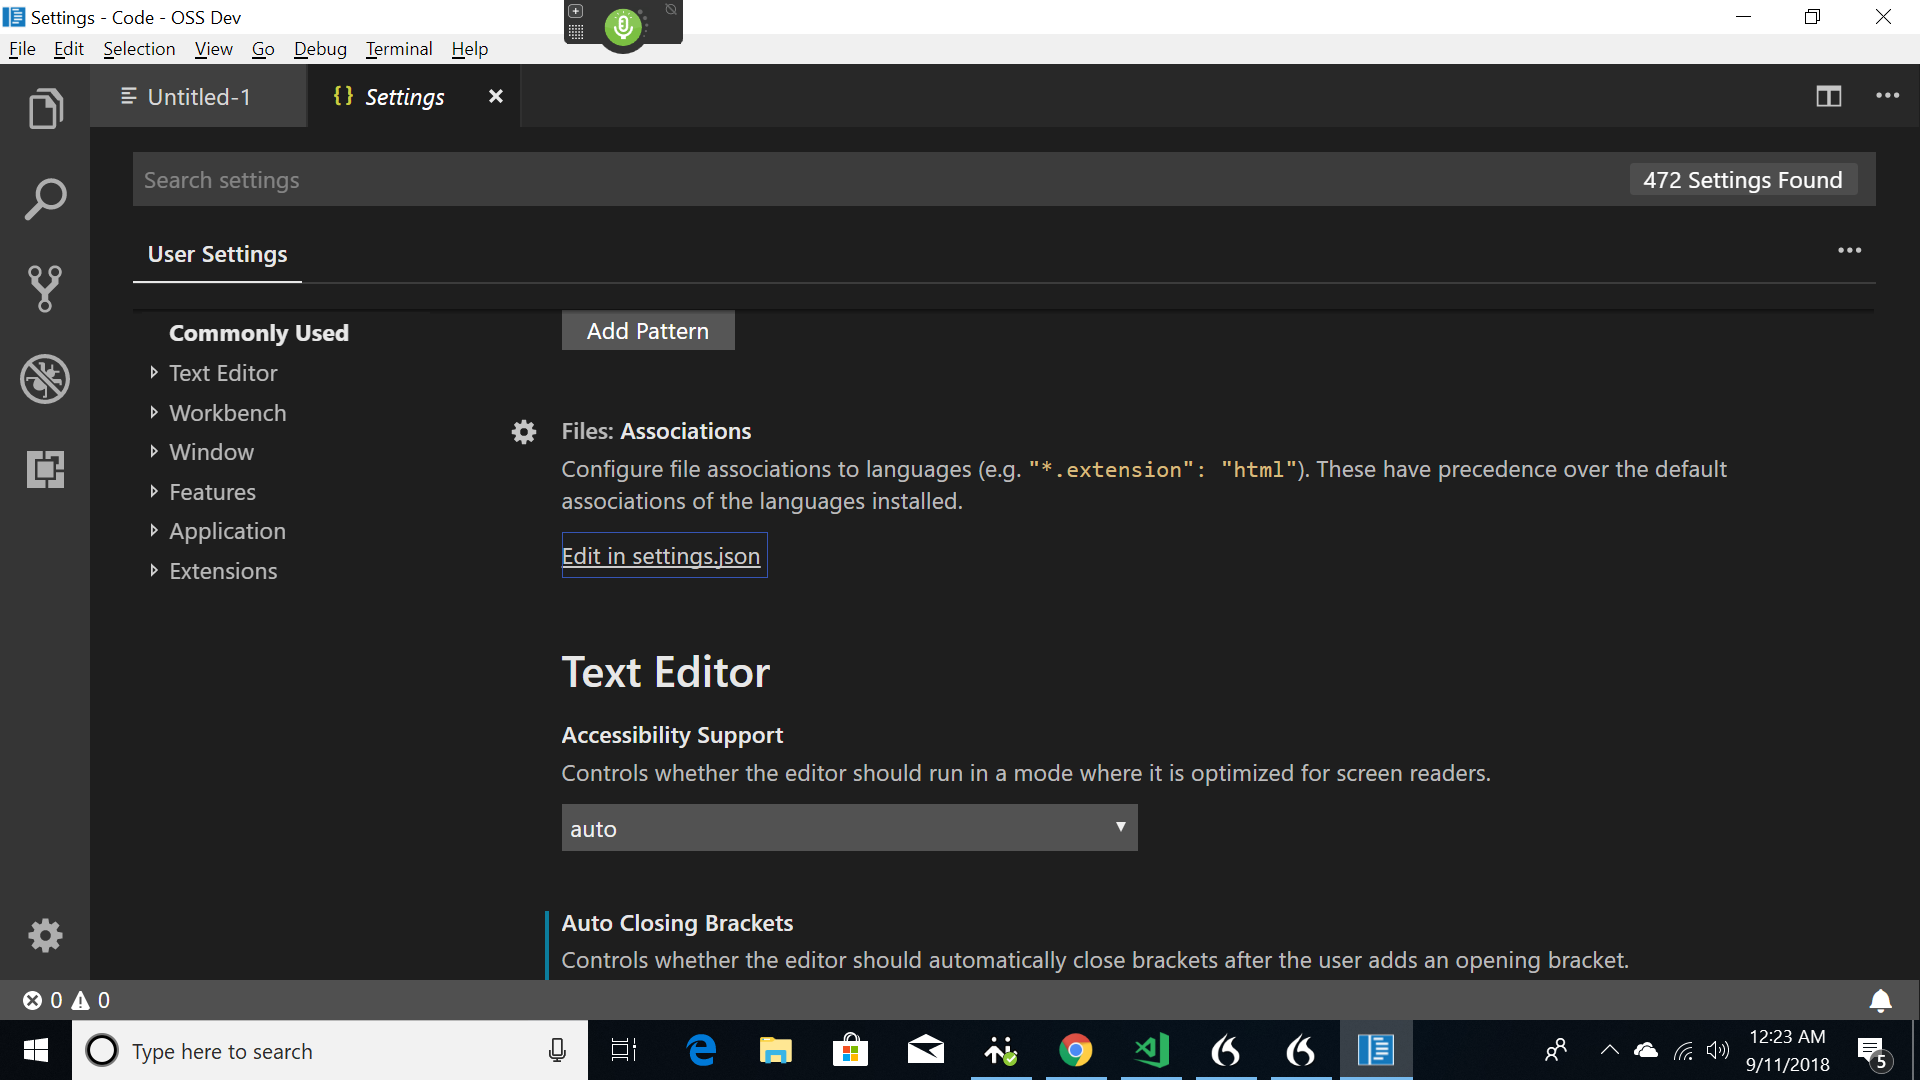The width and height of the screenshot is (1920, 1080).
Task: Open more actions menu for the editor tabs
Action: coord(1889,96)
